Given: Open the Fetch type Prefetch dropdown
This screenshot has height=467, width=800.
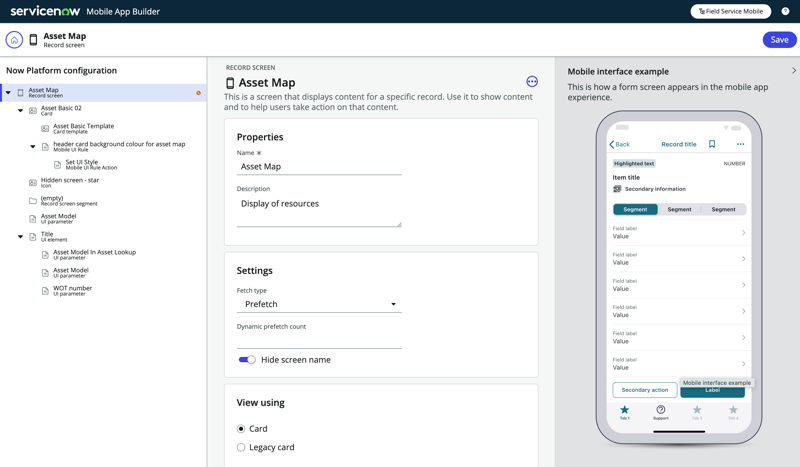Looking at the screenshot, I should click(x=319, y=304).
